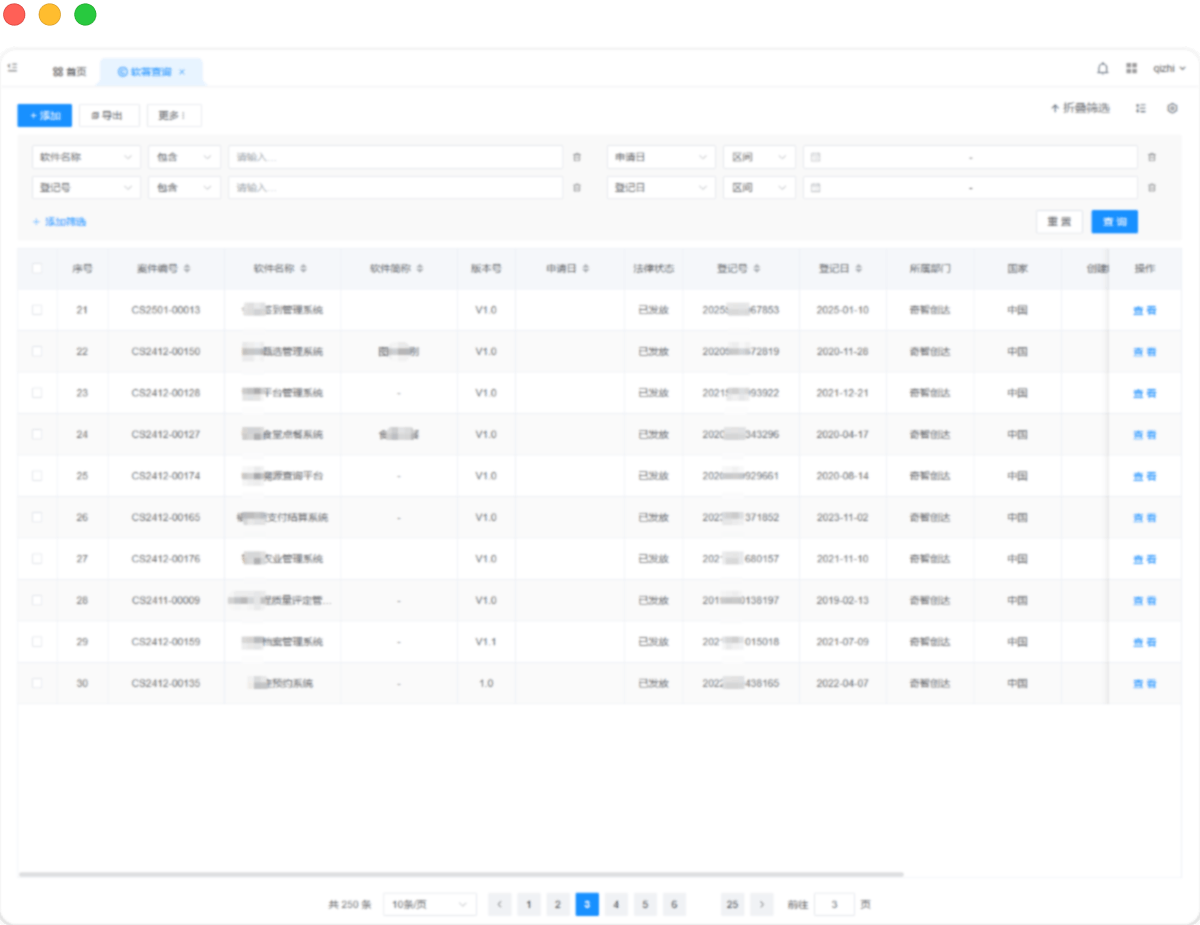Expand the 10条/页 page size dropdown
Image resolution: width=1200 pixels, height=925 pixels.
tap(429, 904)
